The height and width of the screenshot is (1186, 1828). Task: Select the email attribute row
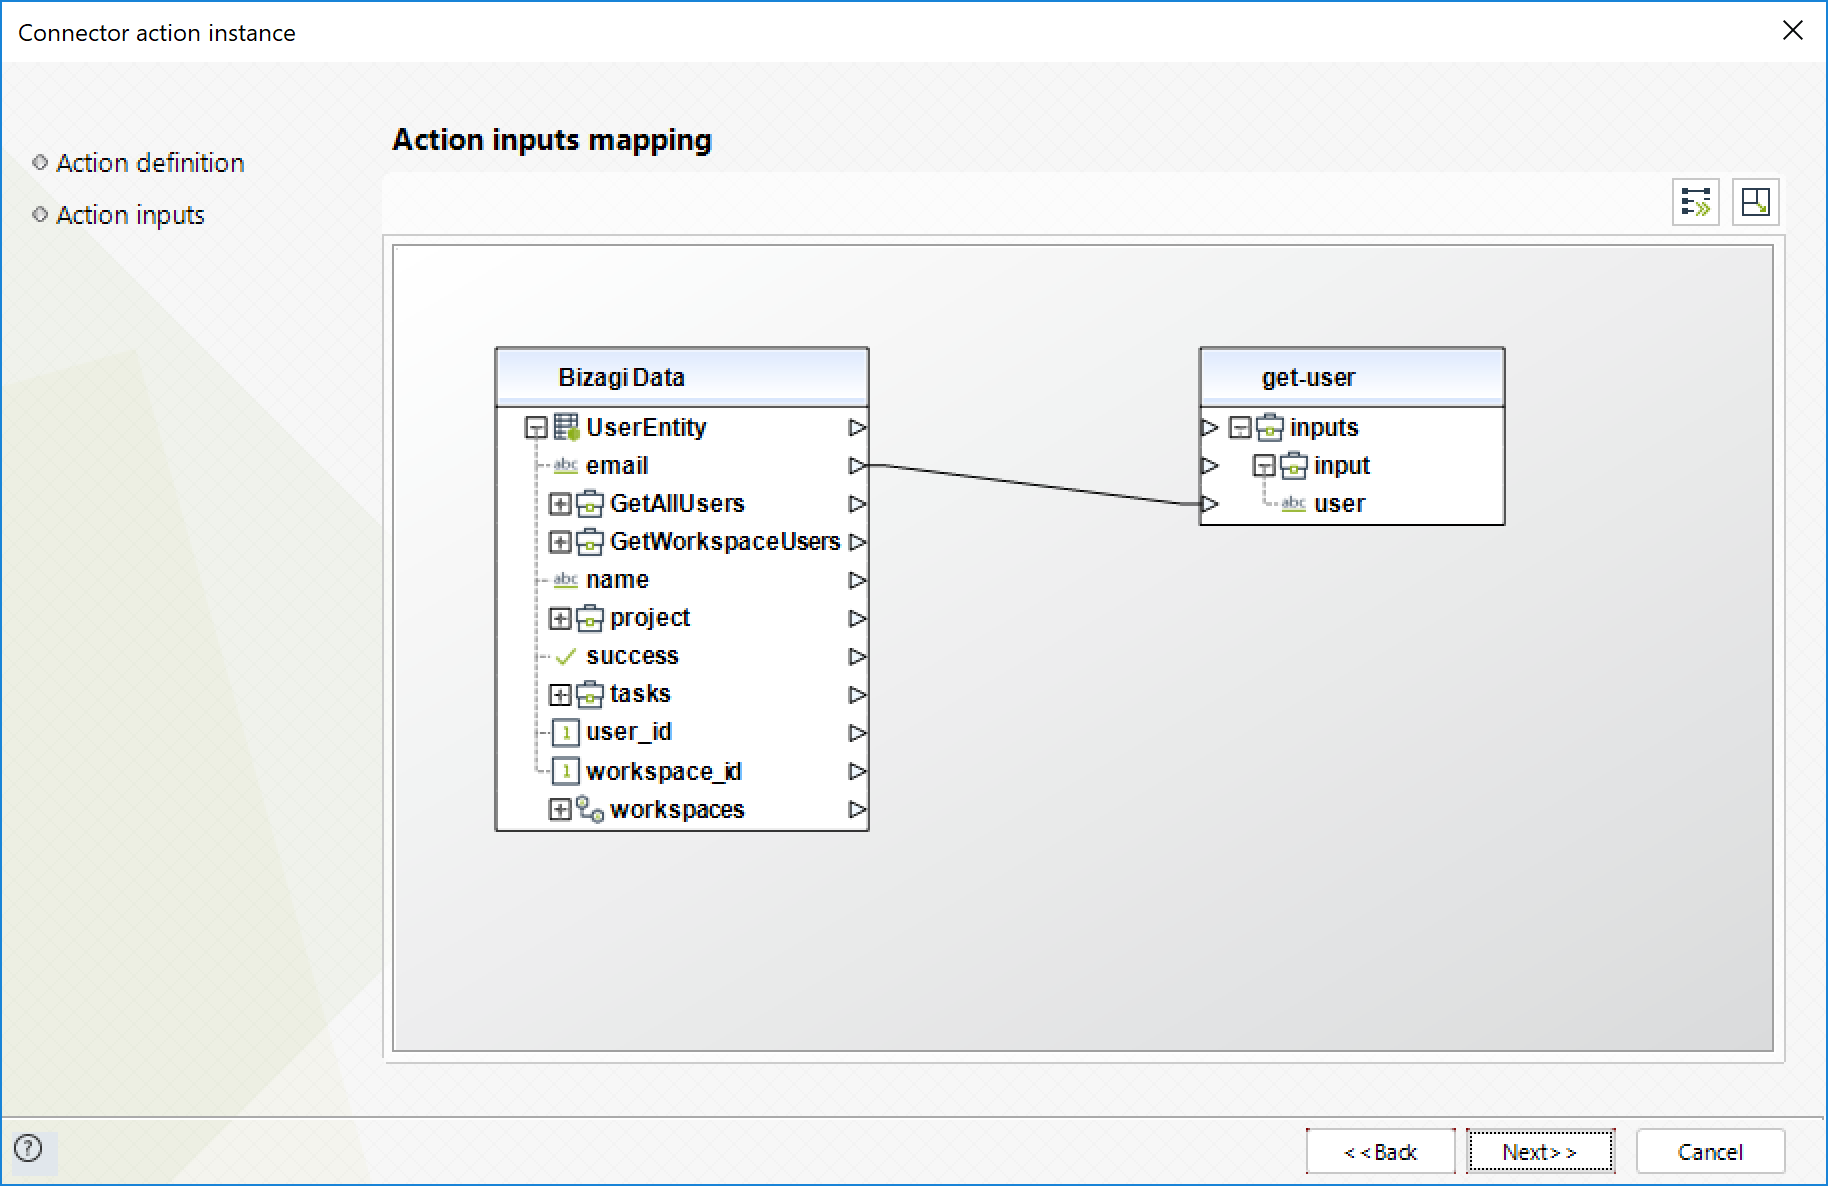[682, 465]
